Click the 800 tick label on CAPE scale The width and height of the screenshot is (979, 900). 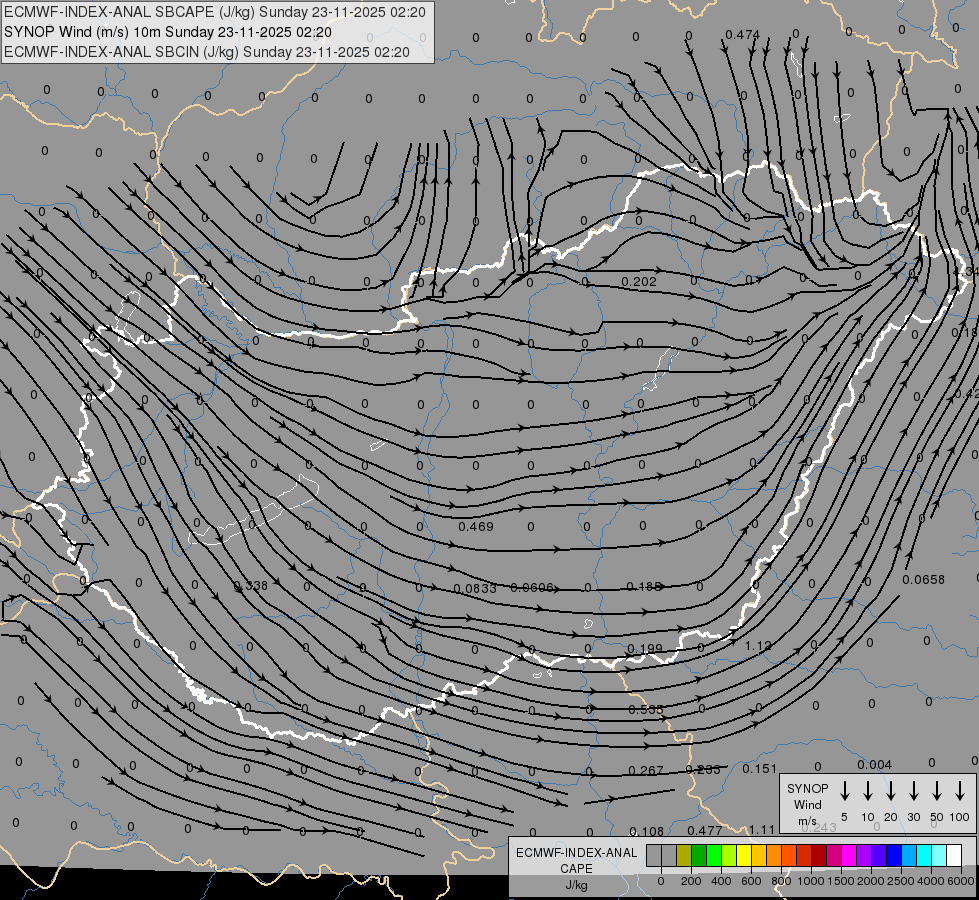point(781,881)
